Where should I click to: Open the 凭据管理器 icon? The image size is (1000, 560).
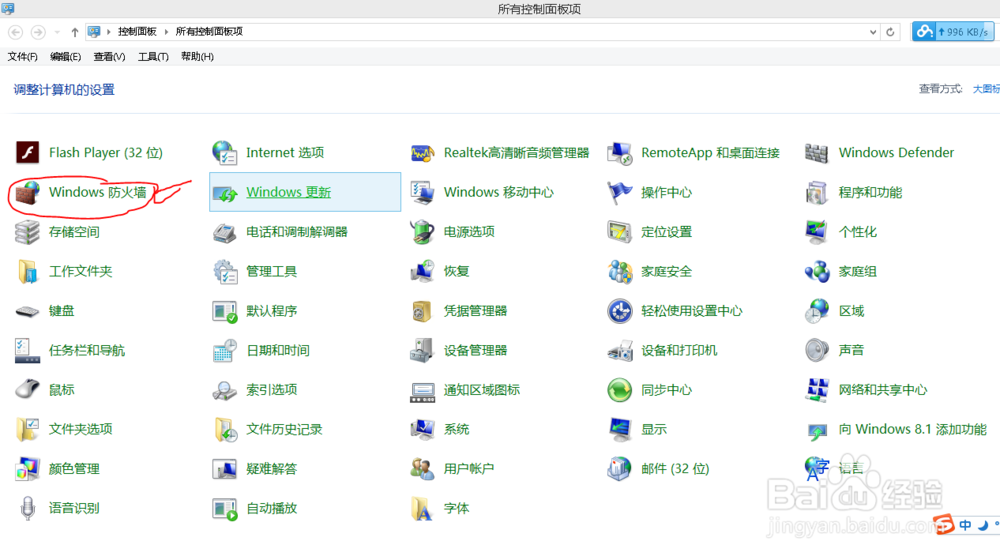[x=422, y=311]
